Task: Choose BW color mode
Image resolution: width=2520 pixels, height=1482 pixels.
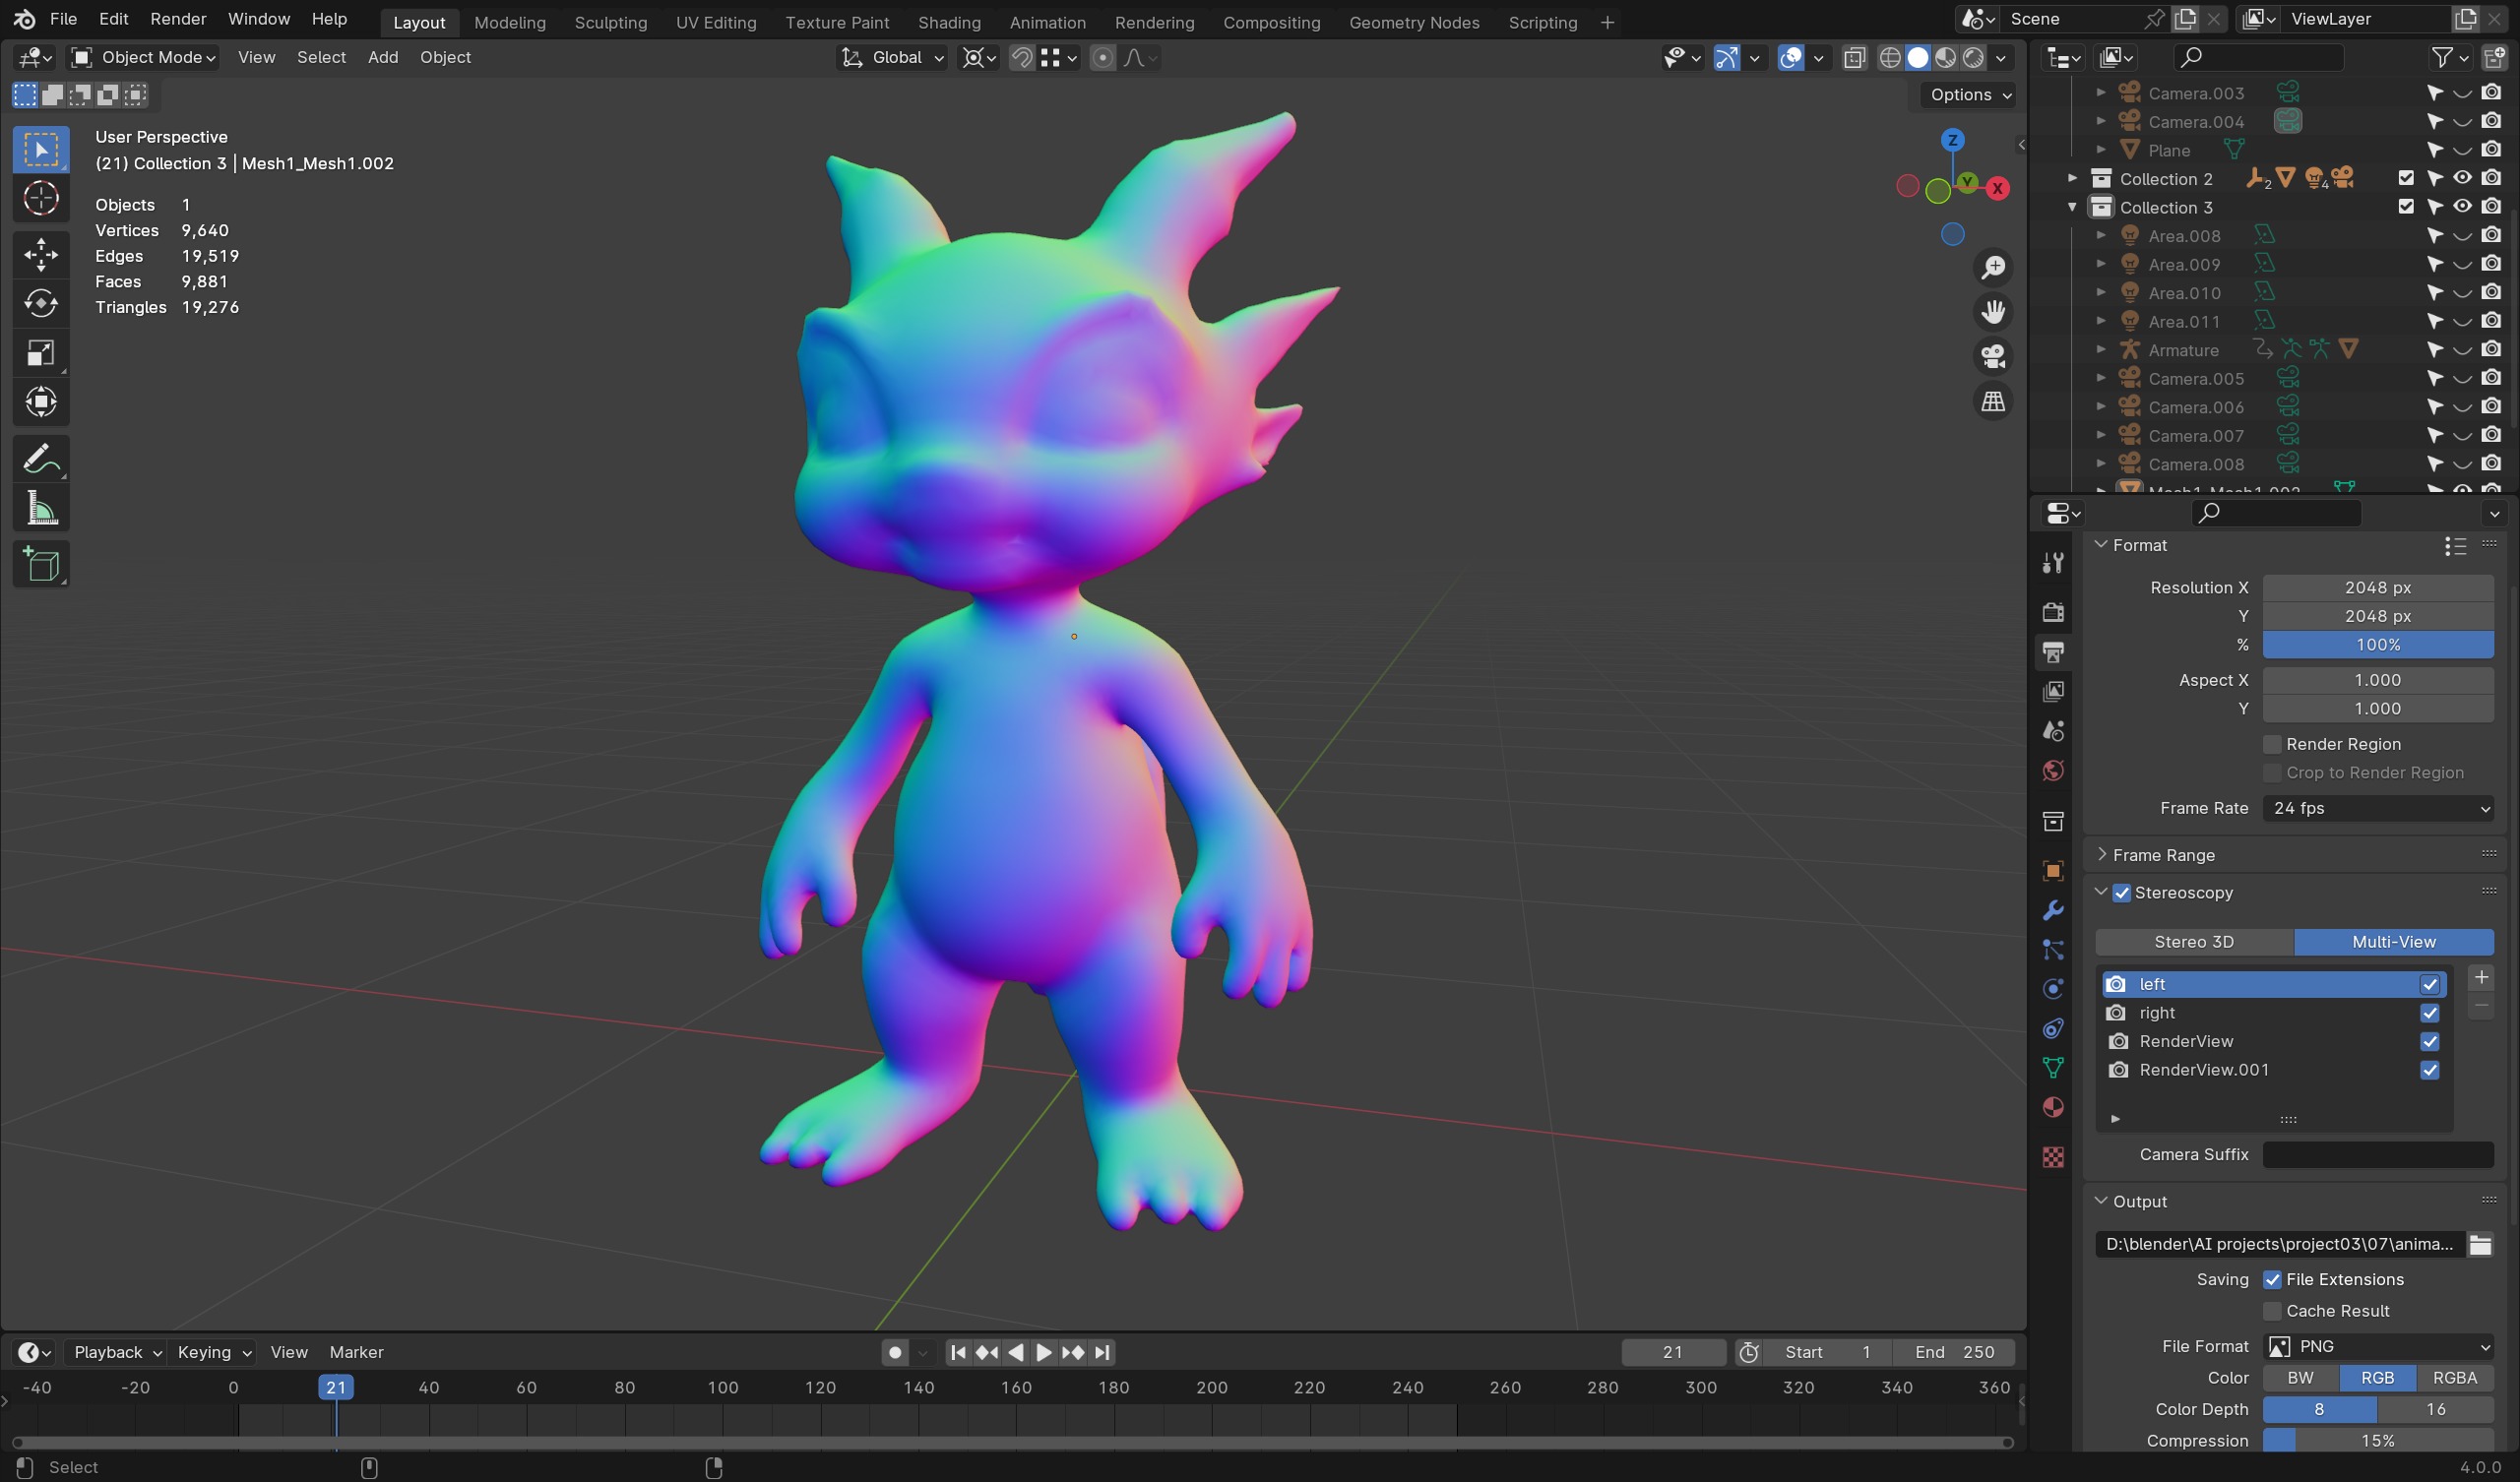Action: tap(2300, 1378)
